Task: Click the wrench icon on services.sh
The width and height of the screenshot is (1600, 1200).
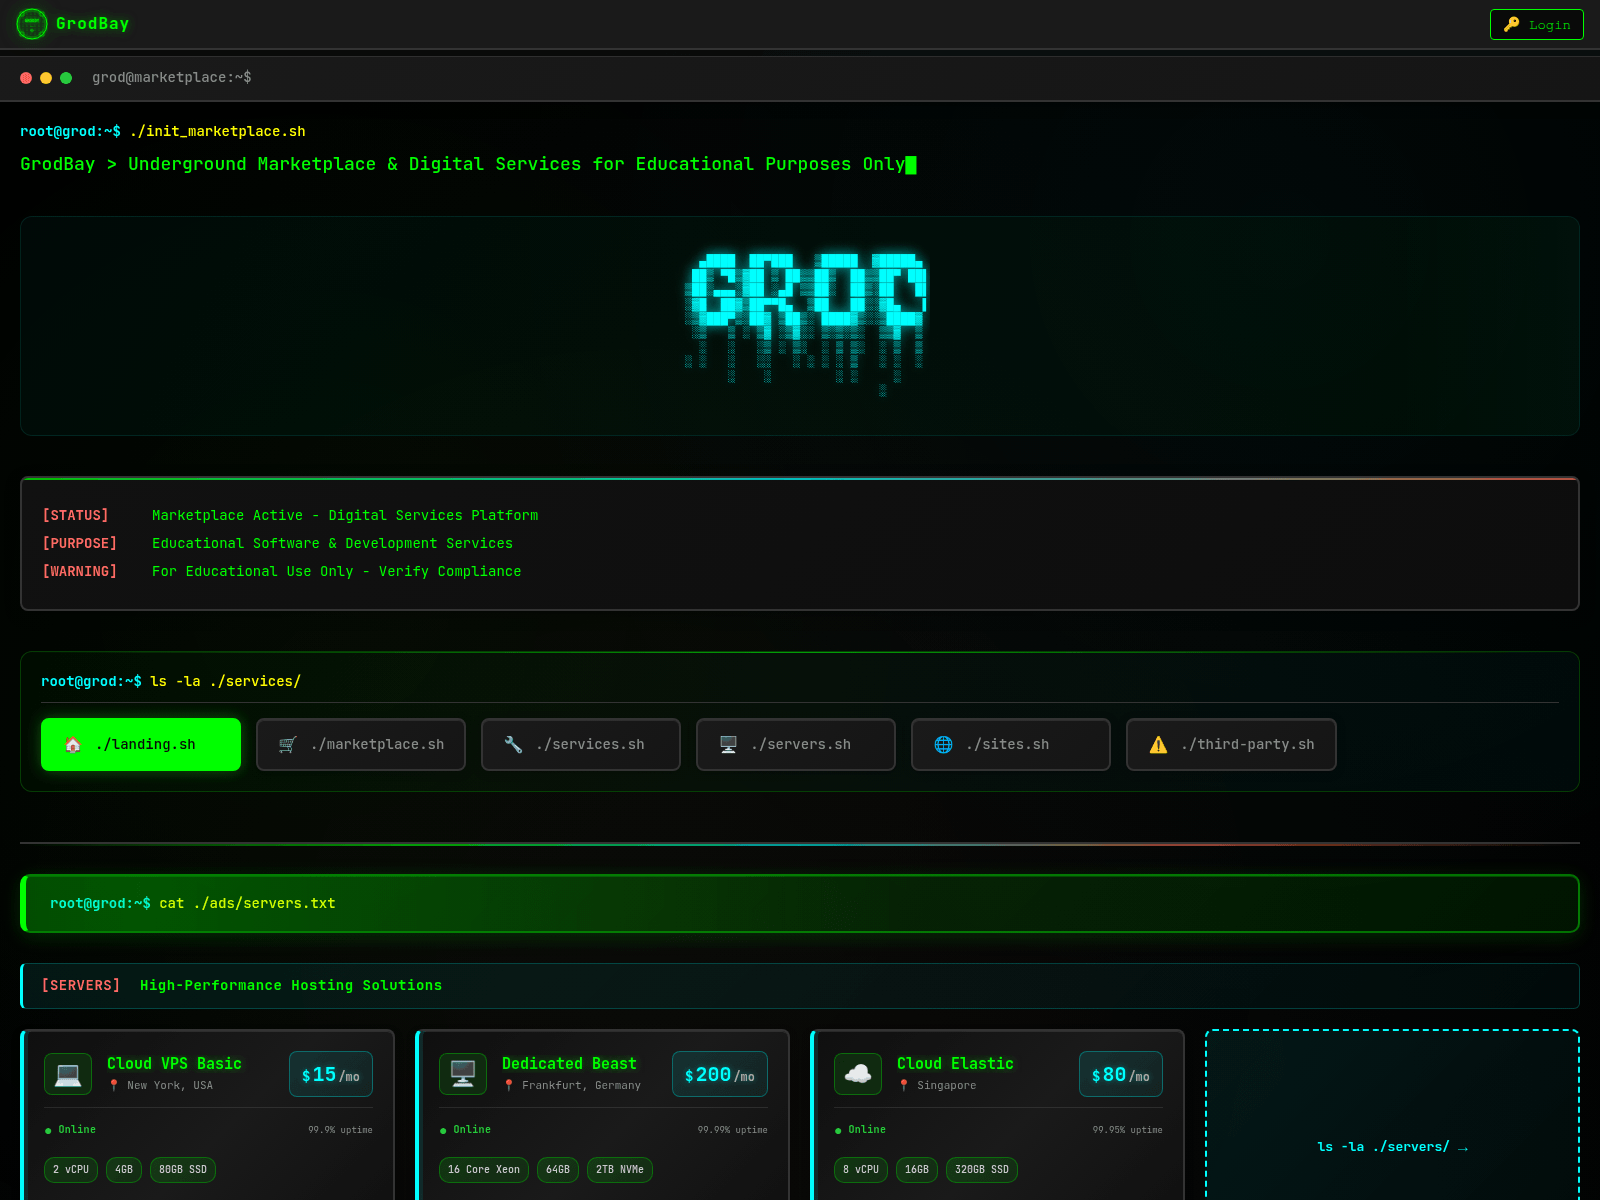Action: [x=513, y=745]
